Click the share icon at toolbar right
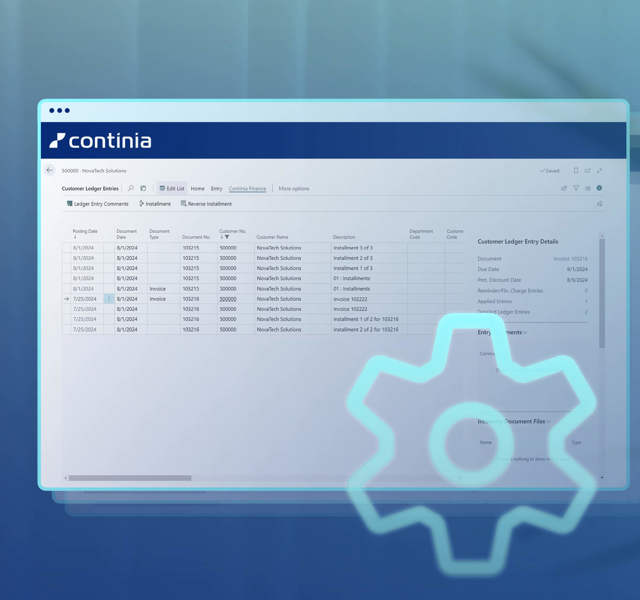 click(x=563, y=188)
